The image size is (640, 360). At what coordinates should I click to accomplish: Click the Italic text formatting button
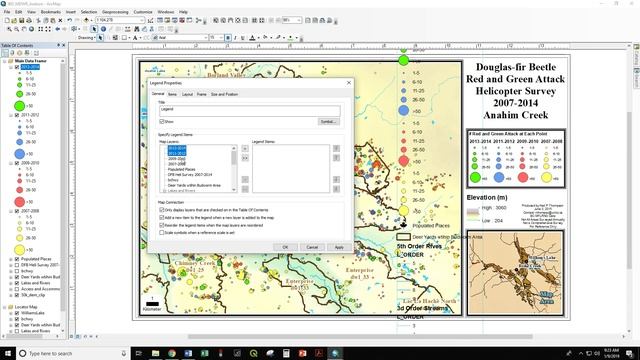point(235,38)
